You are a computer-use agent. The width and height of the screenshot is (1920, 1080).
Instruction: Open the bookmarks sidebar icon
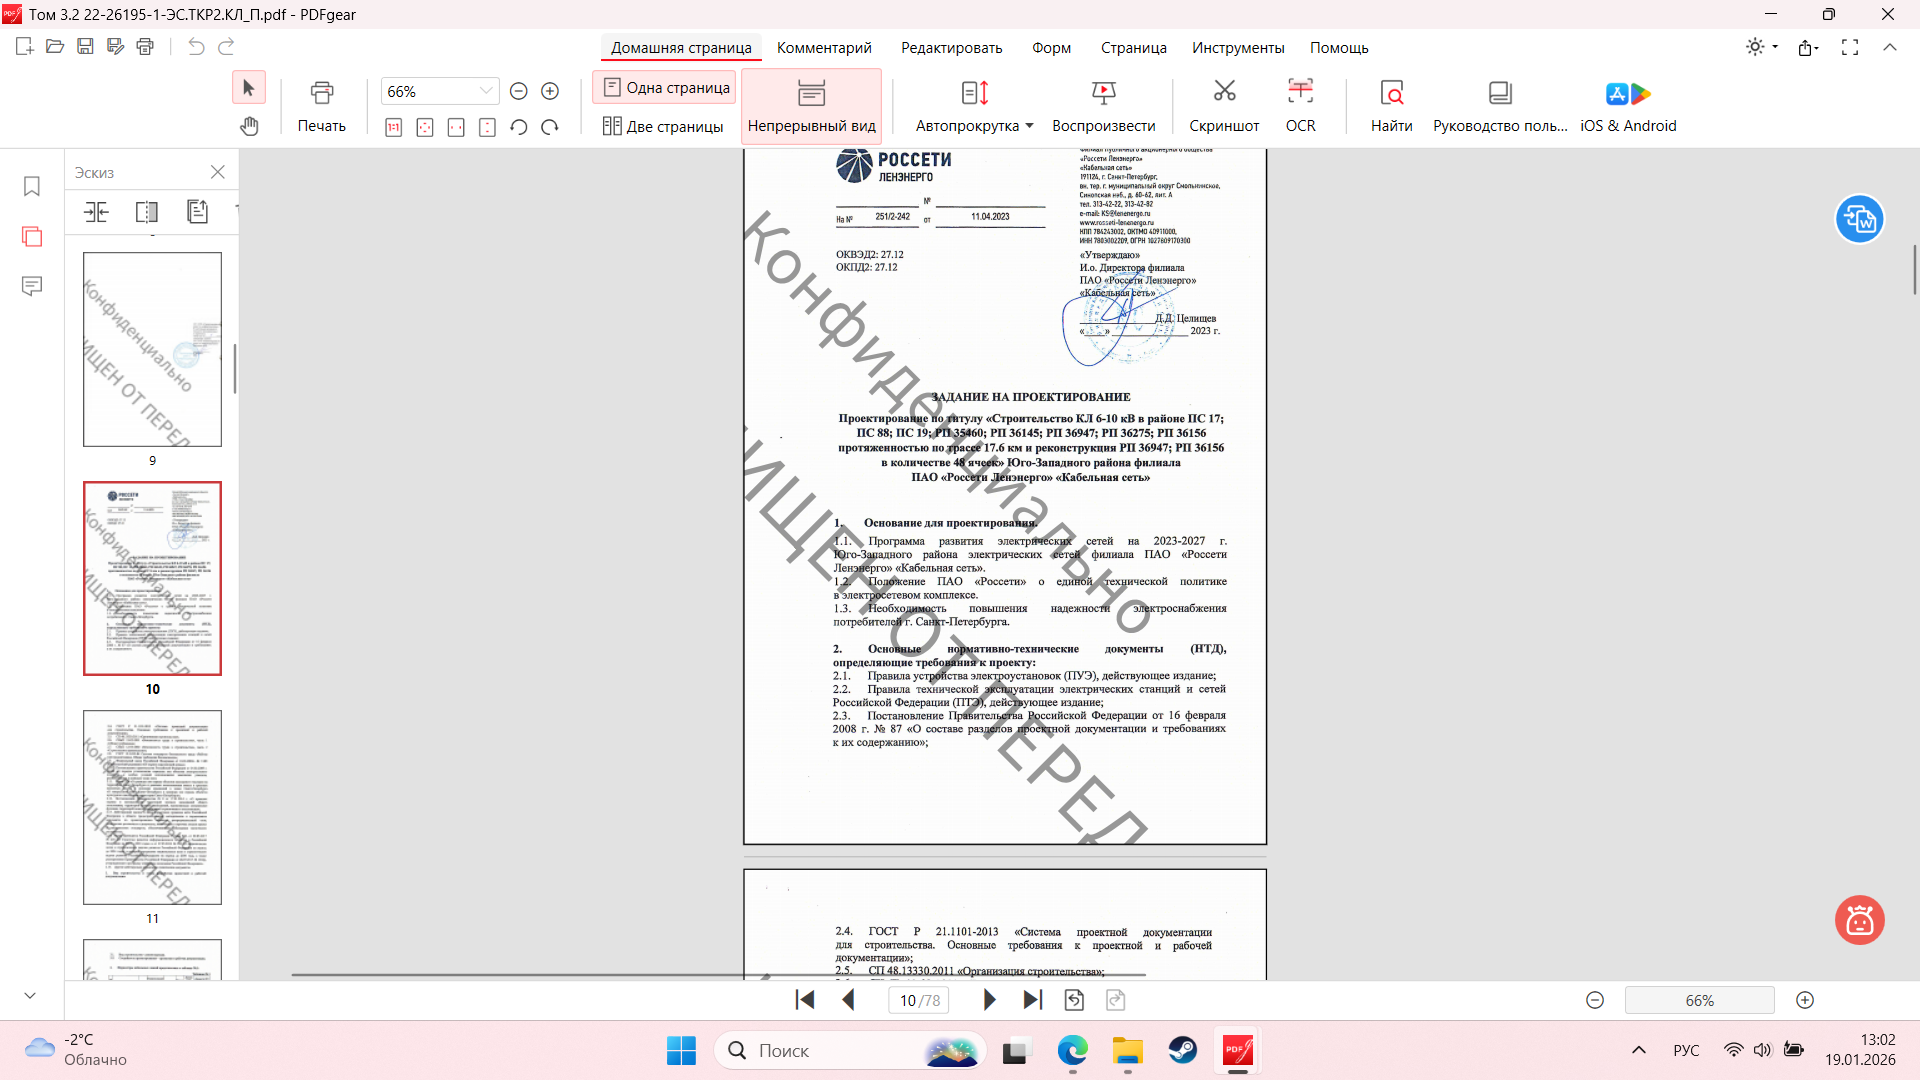pyautogui.click(x=32, y=187)
